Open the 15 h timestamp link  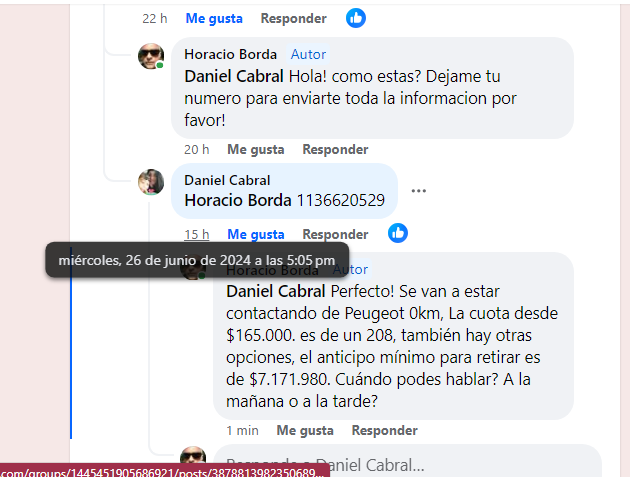[x=196, y=234]
